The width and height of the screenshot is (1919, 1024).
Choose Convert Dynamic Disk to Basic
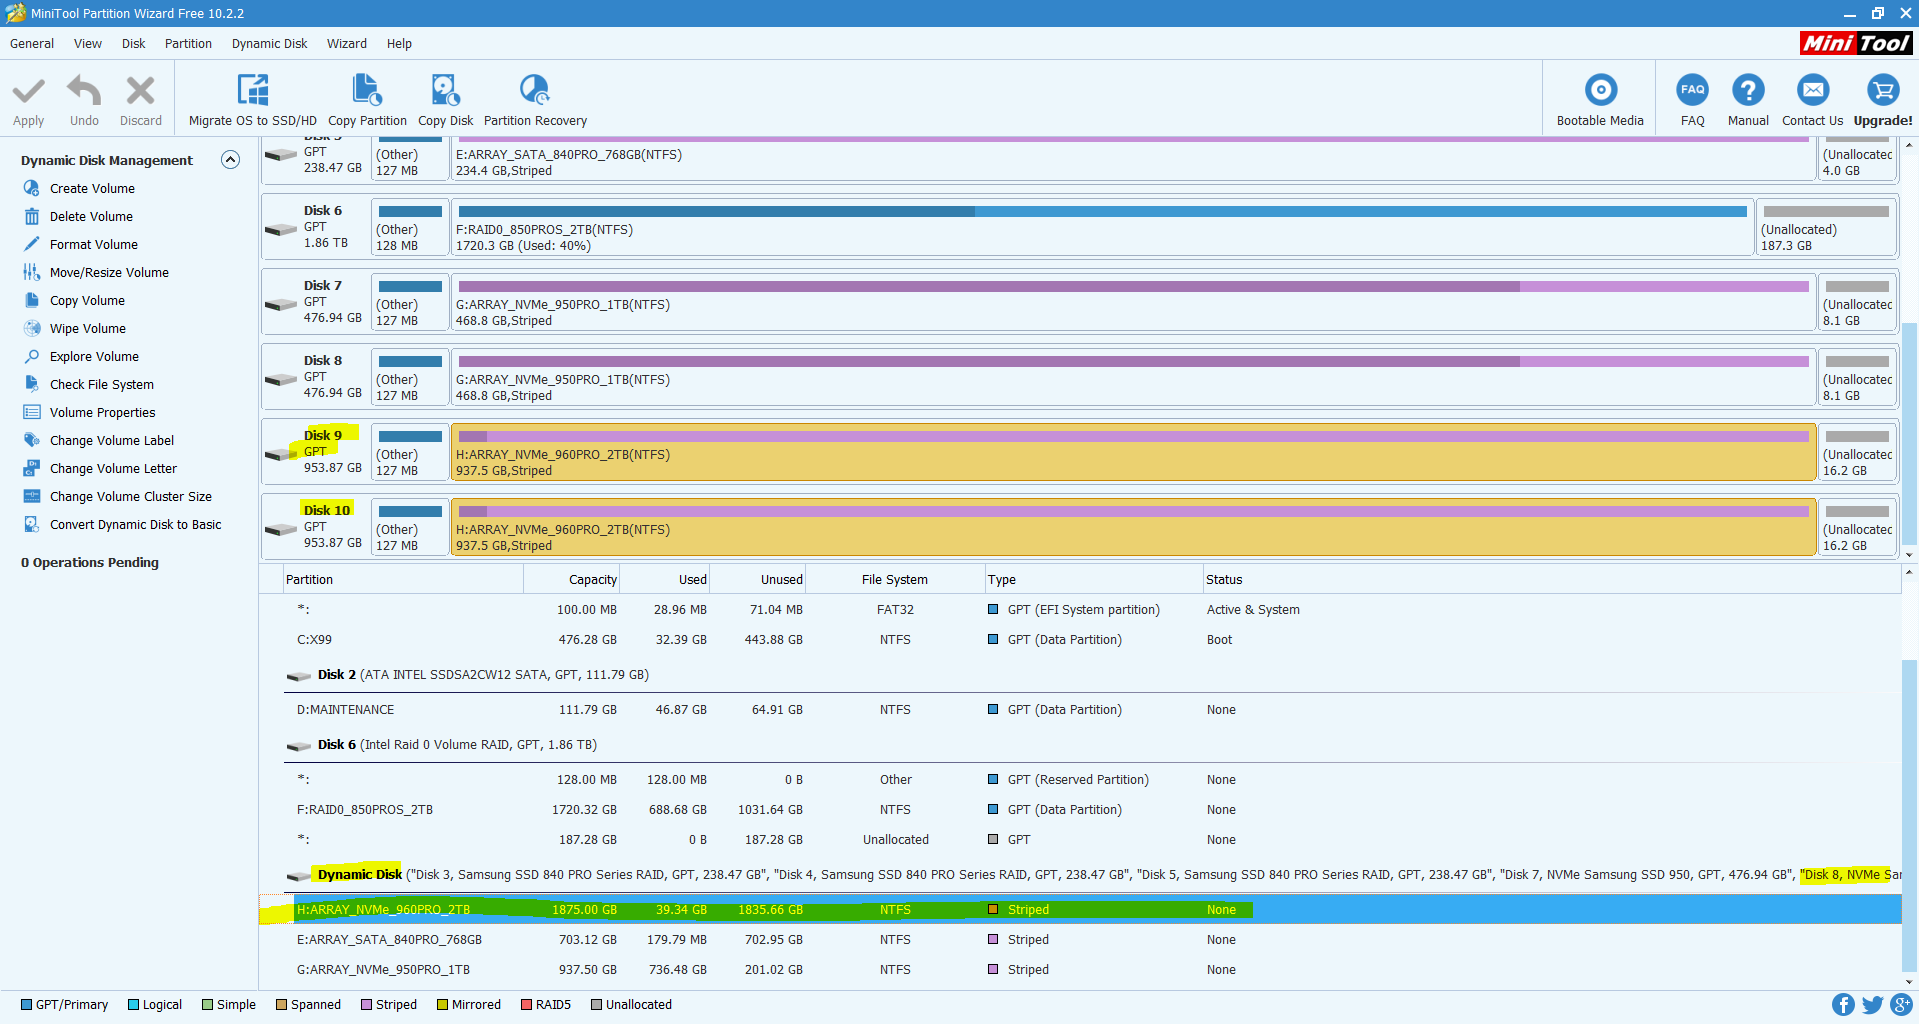tap(136, 524)
